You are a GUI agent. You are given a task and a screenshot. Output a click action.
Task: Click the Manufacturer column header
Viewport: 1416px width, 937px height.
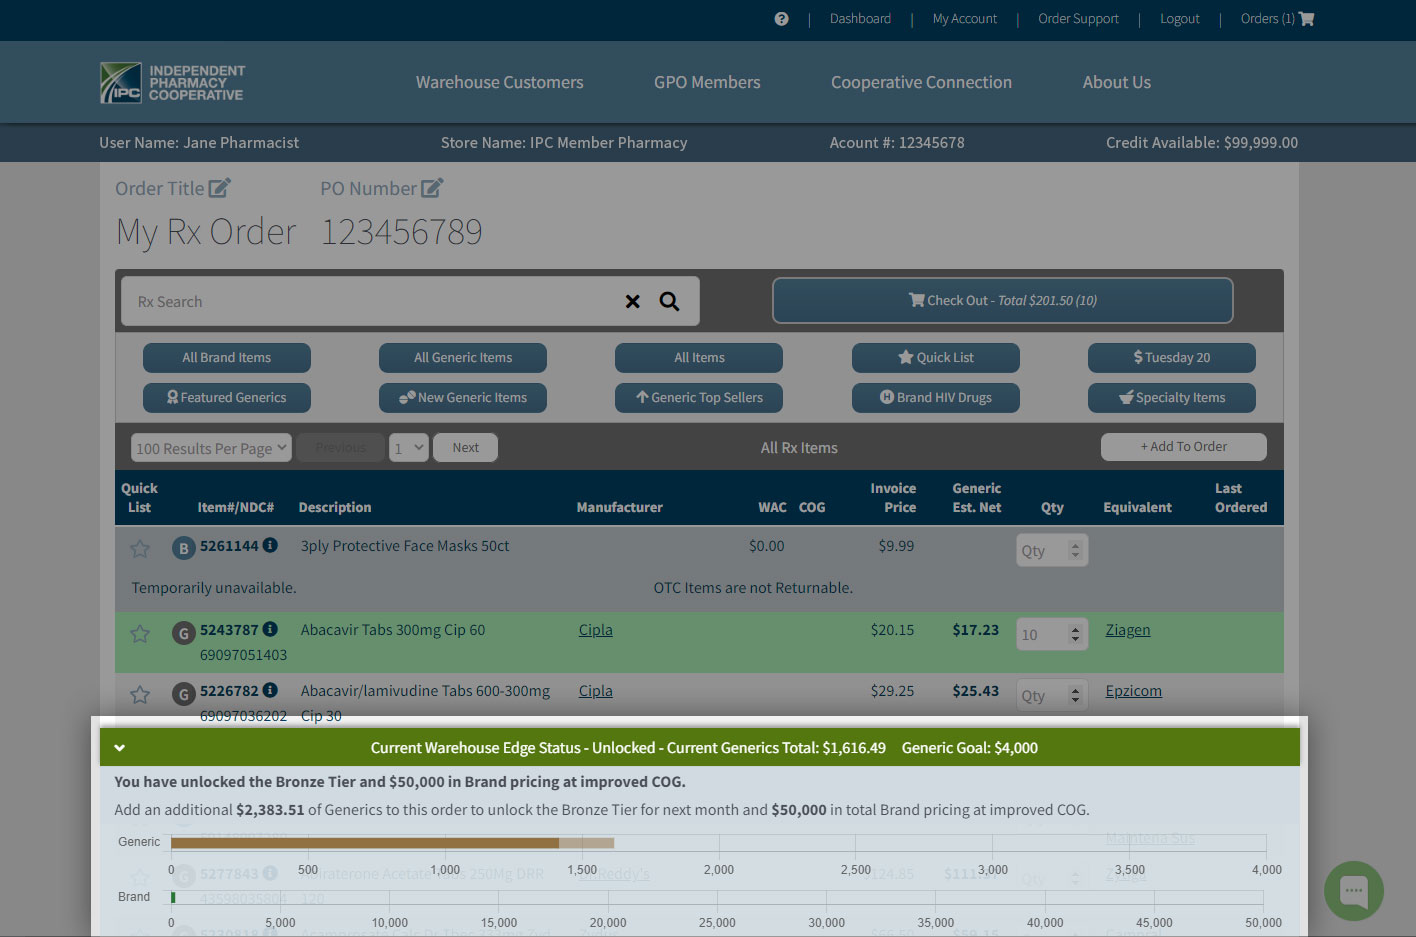pyautogui.click(x=620, y=508)
